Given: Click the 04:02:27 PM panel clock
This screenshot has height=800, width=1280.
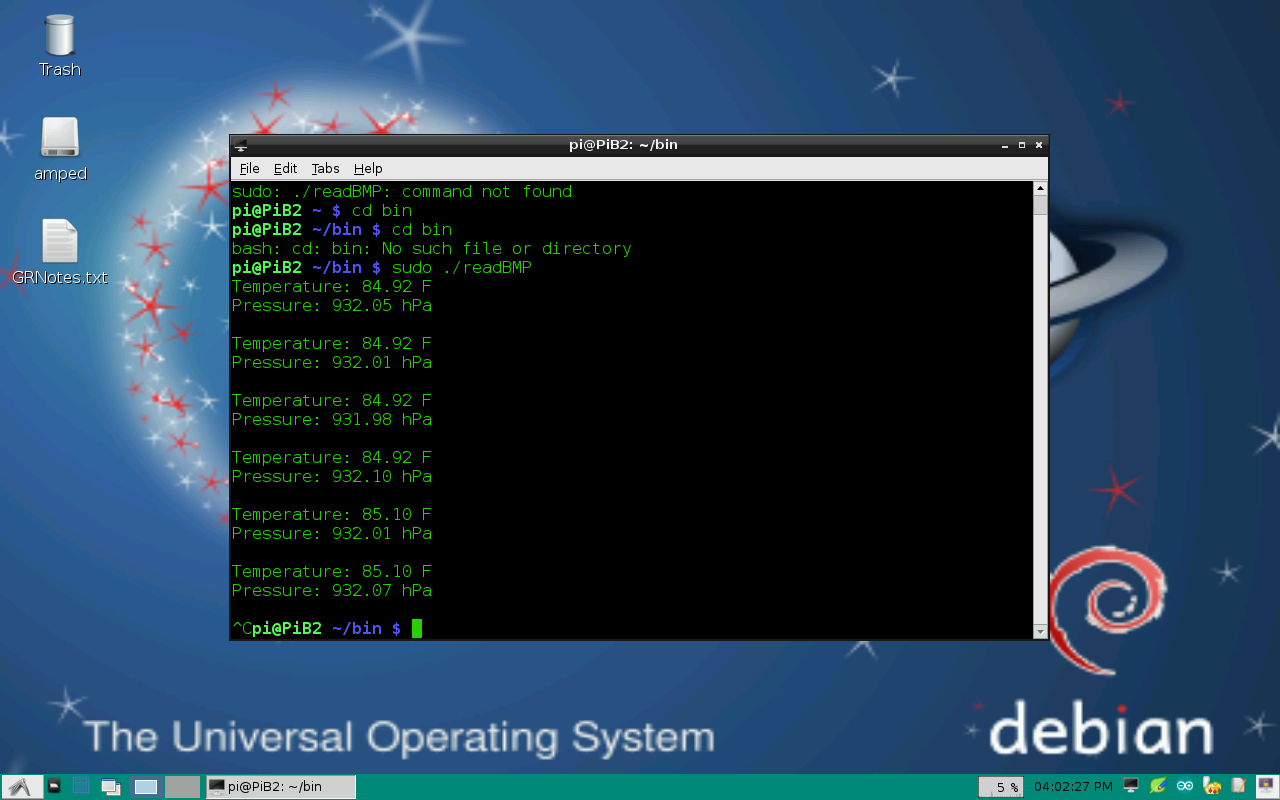Looking at the screenshot, I should pos(1073,787).
